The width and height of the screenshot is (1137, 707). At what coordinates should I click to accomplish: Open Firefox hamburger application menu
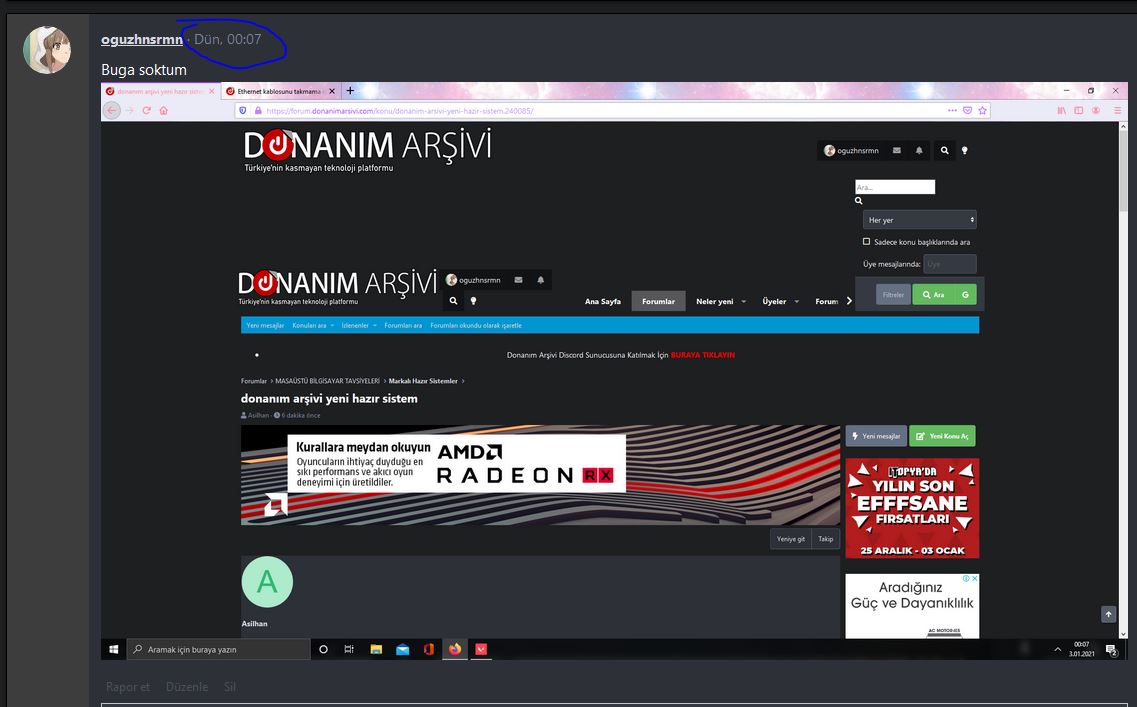click(x=1117, y=110)
